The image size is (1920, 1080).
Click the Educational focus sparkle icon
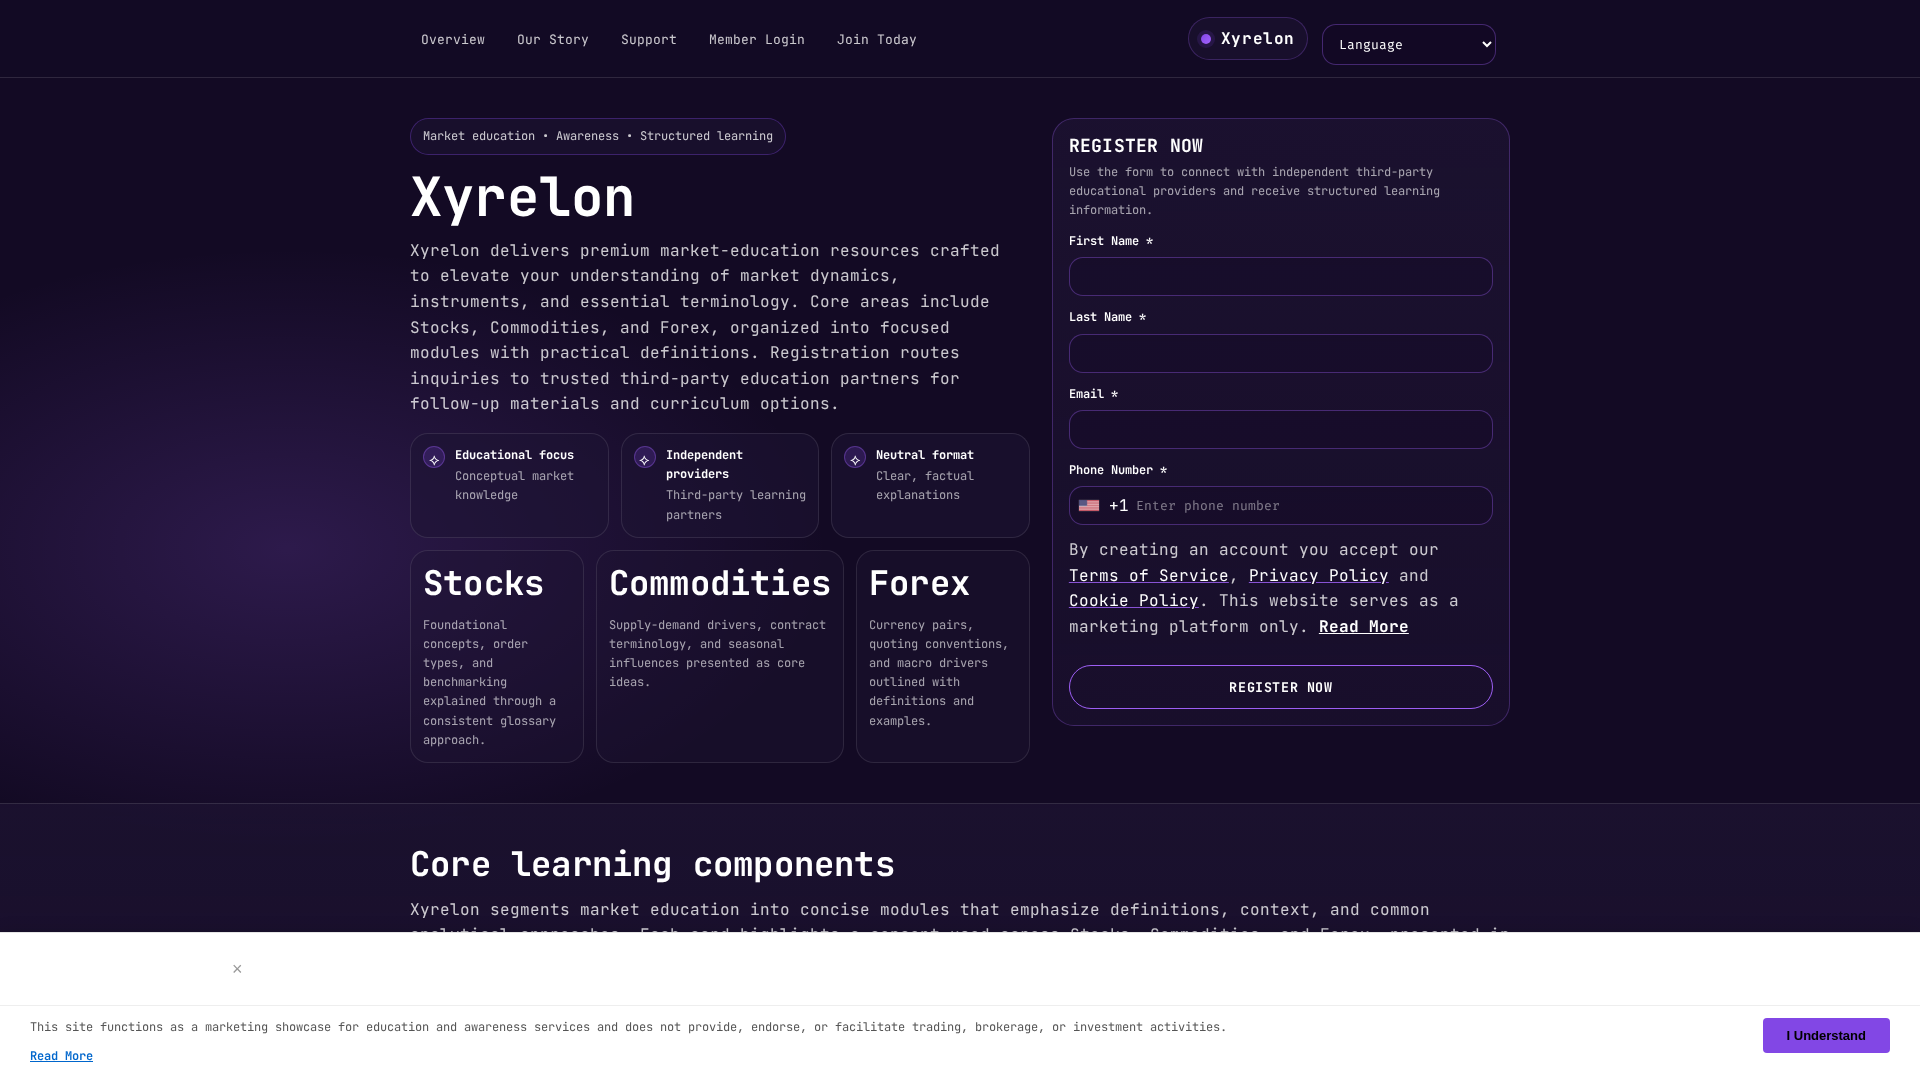coord(434,458)
